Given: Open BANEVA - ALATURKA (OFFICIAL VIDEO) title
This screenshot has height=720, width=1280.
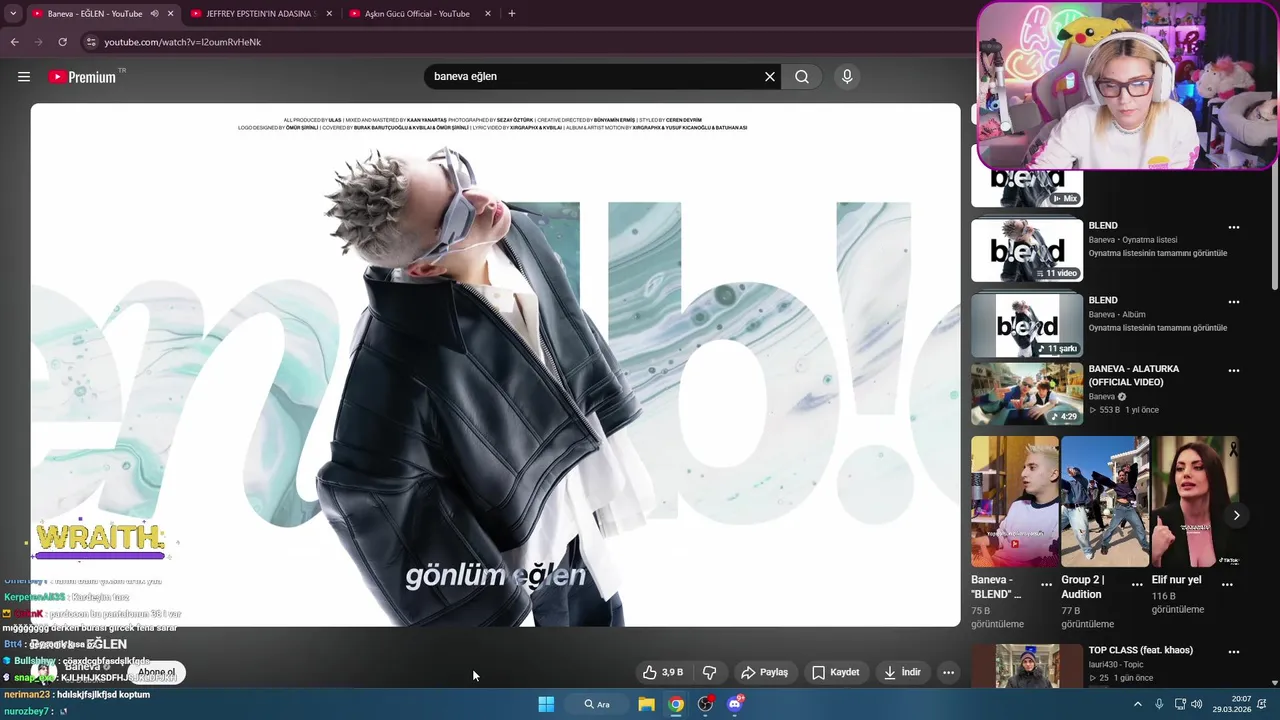Looking at the screenshot, I should tap(1133, 375).
